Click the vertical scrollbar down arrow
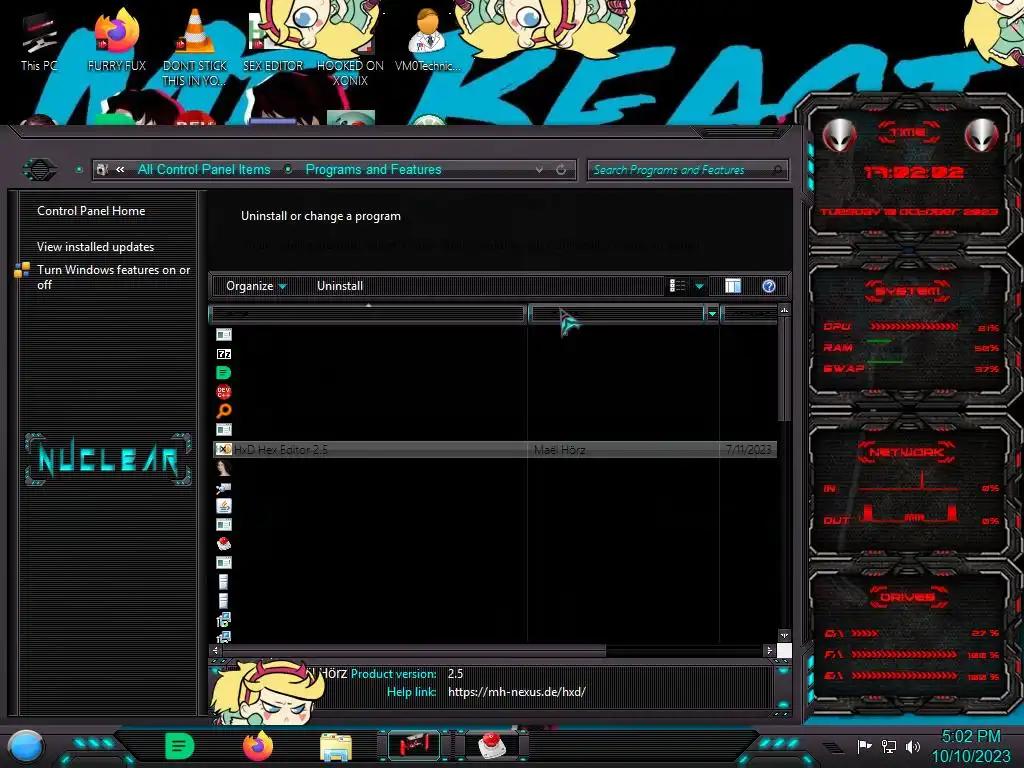1024x768 pixels. point(784,635)
